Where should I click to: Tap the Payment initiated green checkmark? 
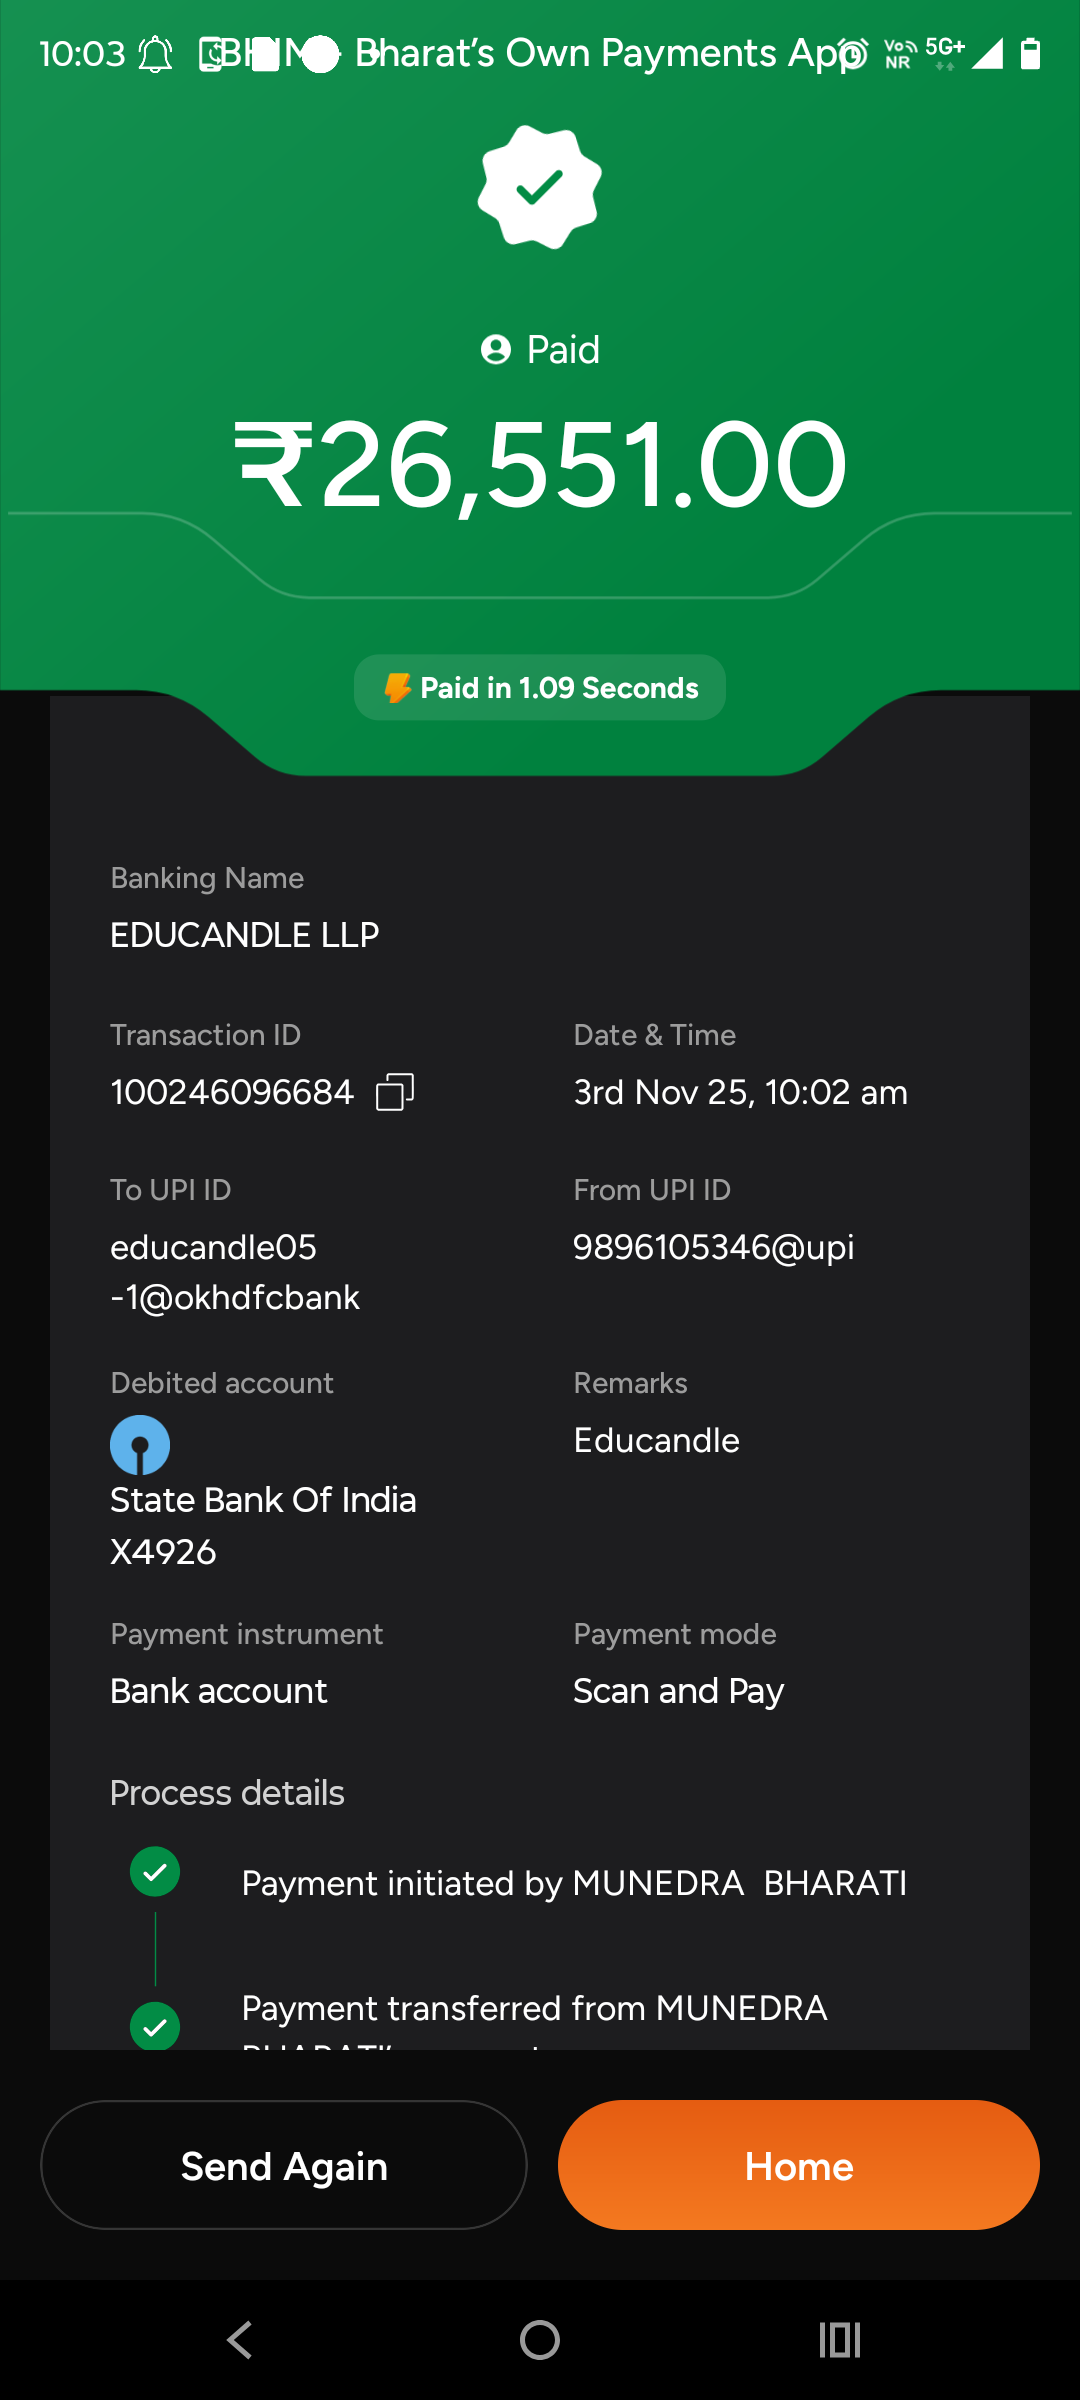tap(155, 1871)
